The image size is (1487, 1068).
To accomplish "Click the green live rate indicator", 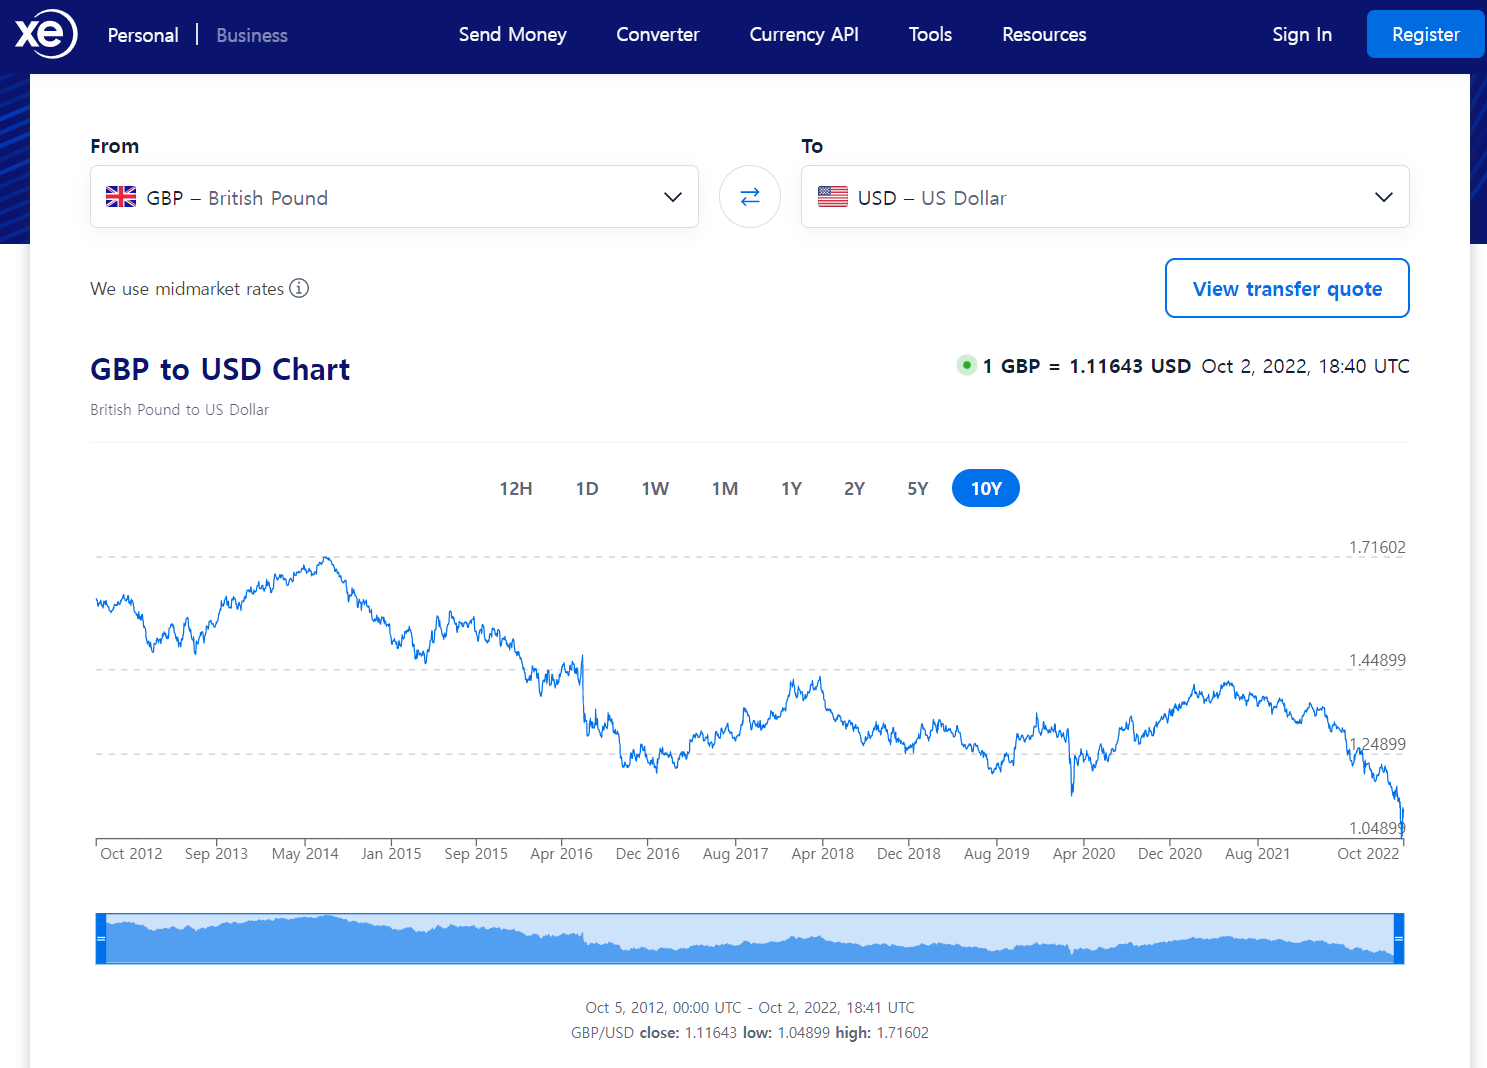I will (966, 365).
